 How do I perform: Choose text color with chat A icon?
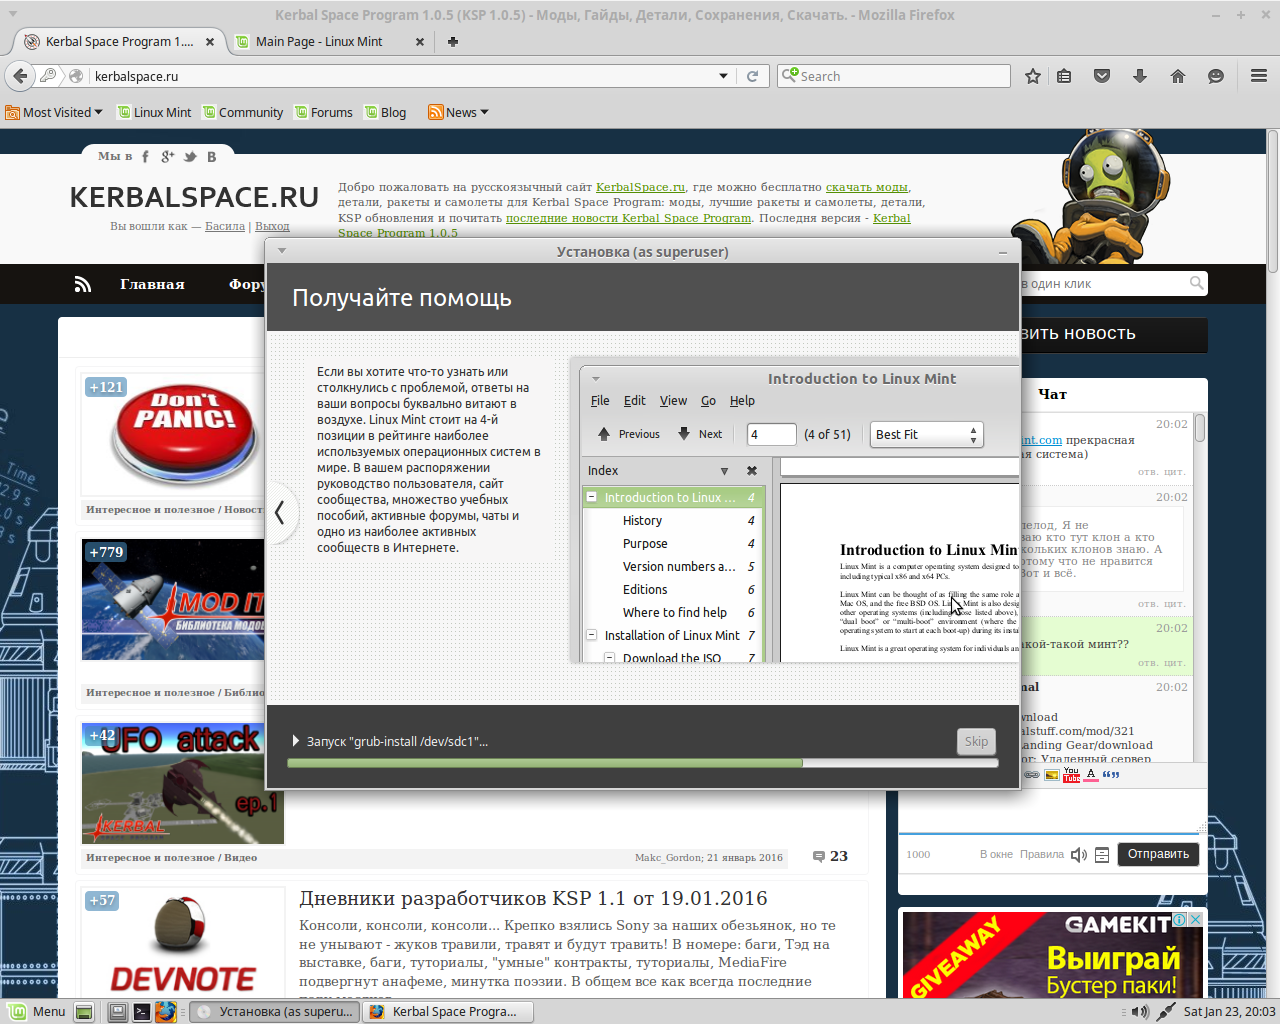[x=1091, y=774]
